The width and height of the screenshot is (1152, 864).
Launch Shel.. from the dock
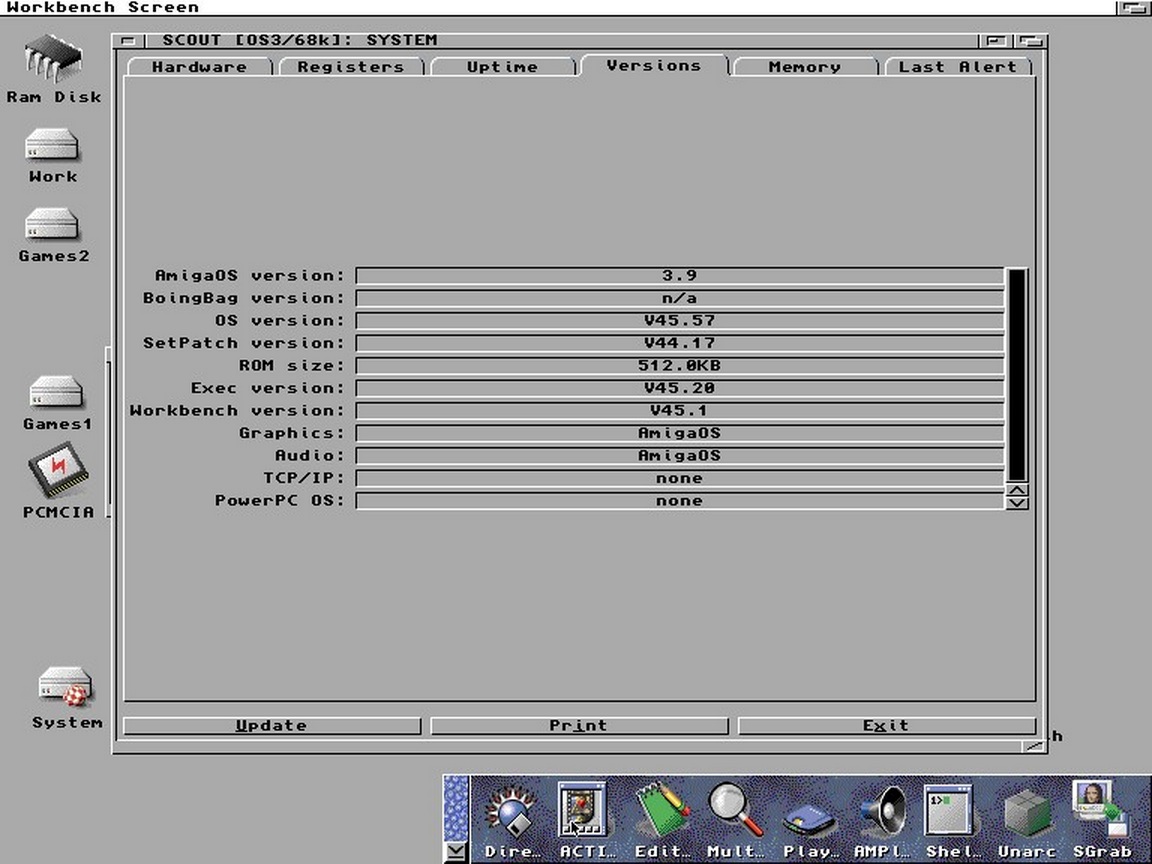click(x=953, y=821)
